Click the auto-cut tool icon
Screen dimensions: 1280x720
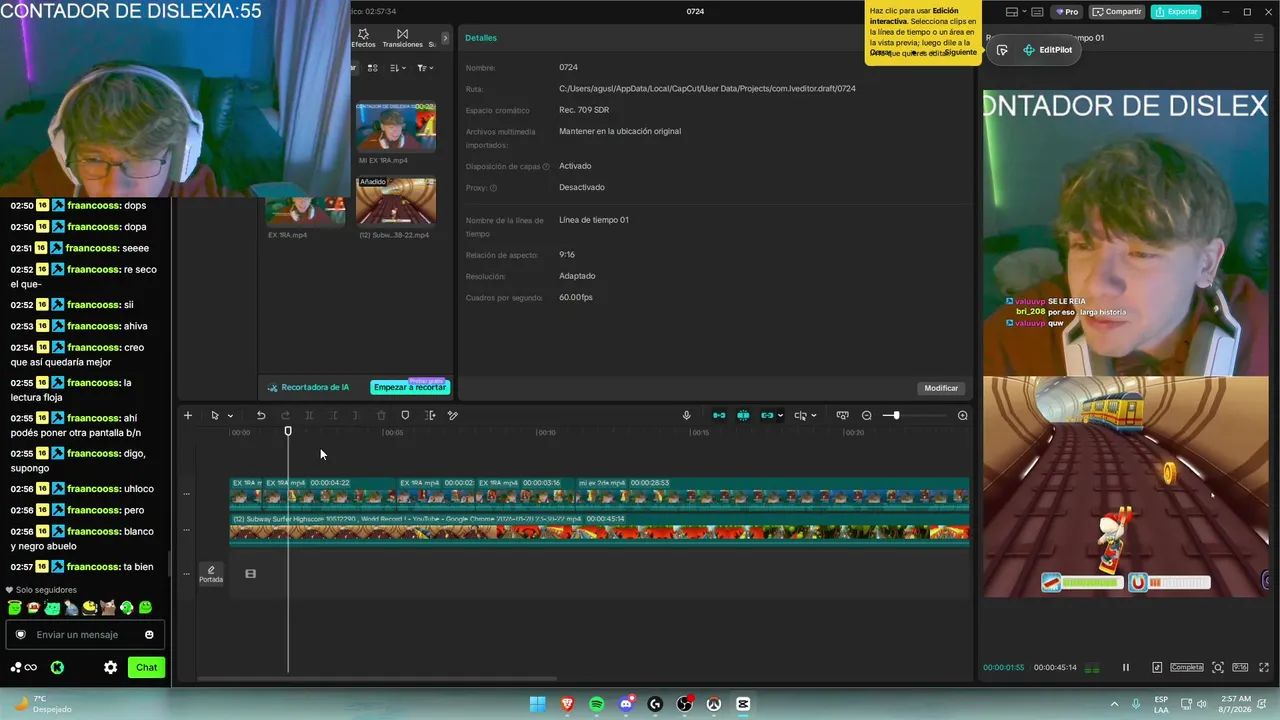[x=430, y=415]
